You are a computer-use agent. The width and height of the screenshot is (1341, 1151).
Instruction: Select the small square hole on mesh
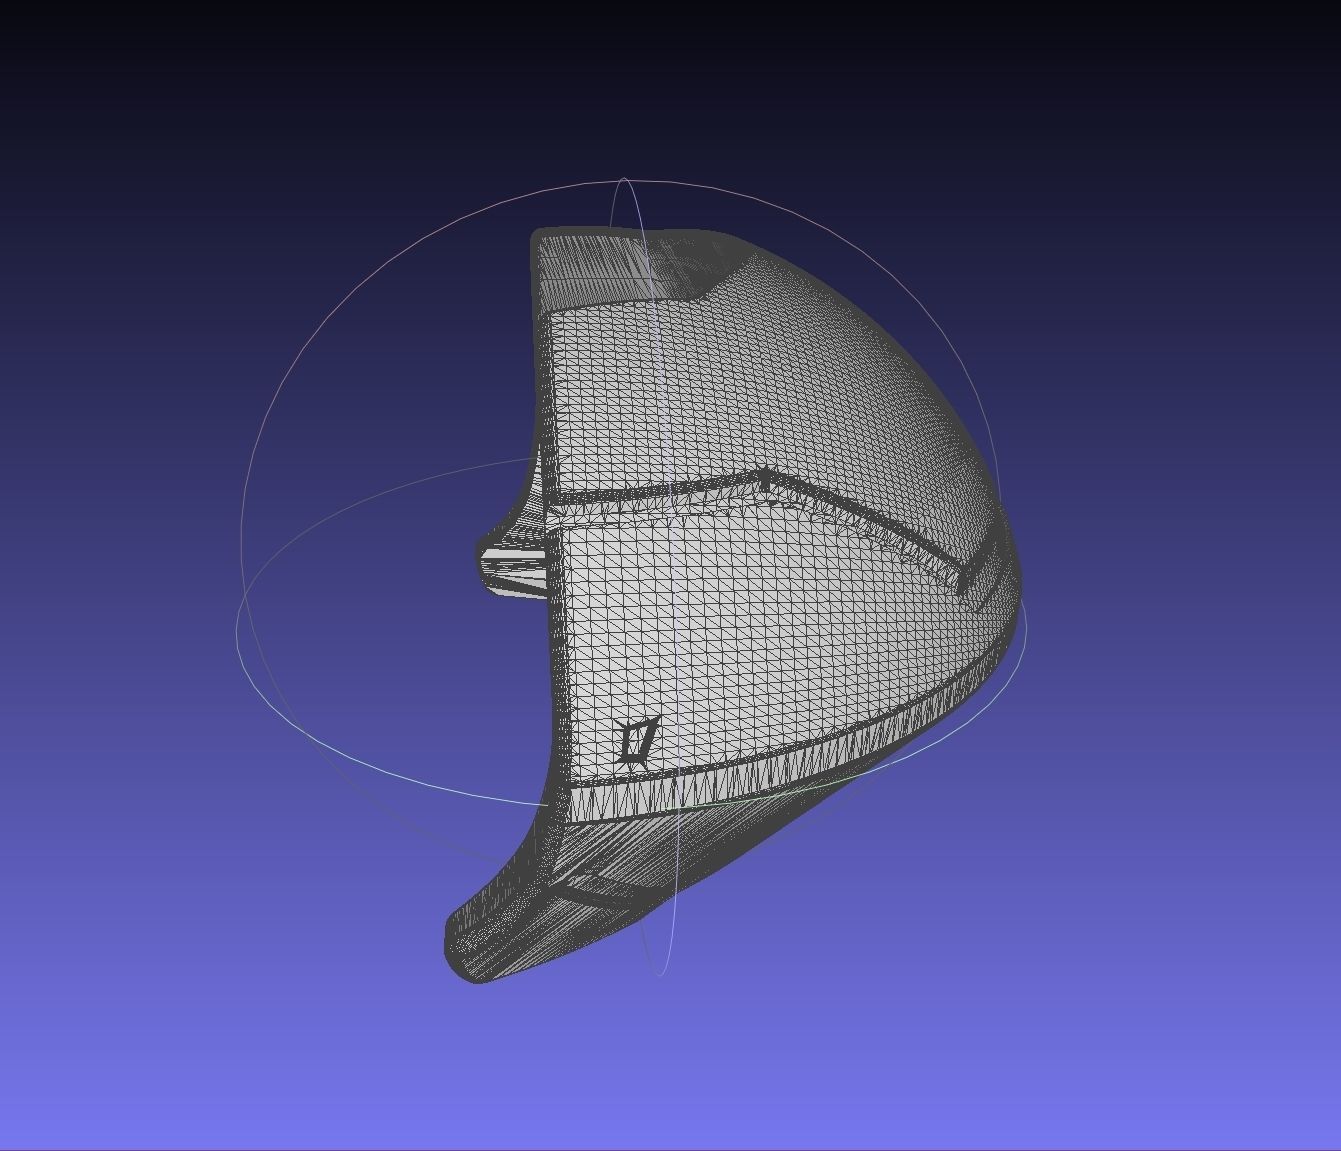tap(638, 742)
